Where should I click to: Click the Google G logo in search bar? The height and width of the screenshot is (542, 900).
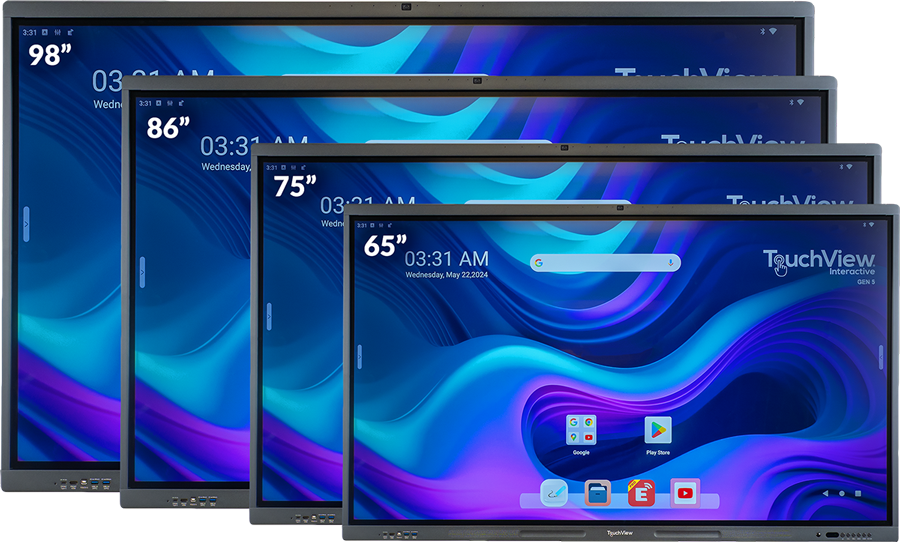(x=538, y=263)
